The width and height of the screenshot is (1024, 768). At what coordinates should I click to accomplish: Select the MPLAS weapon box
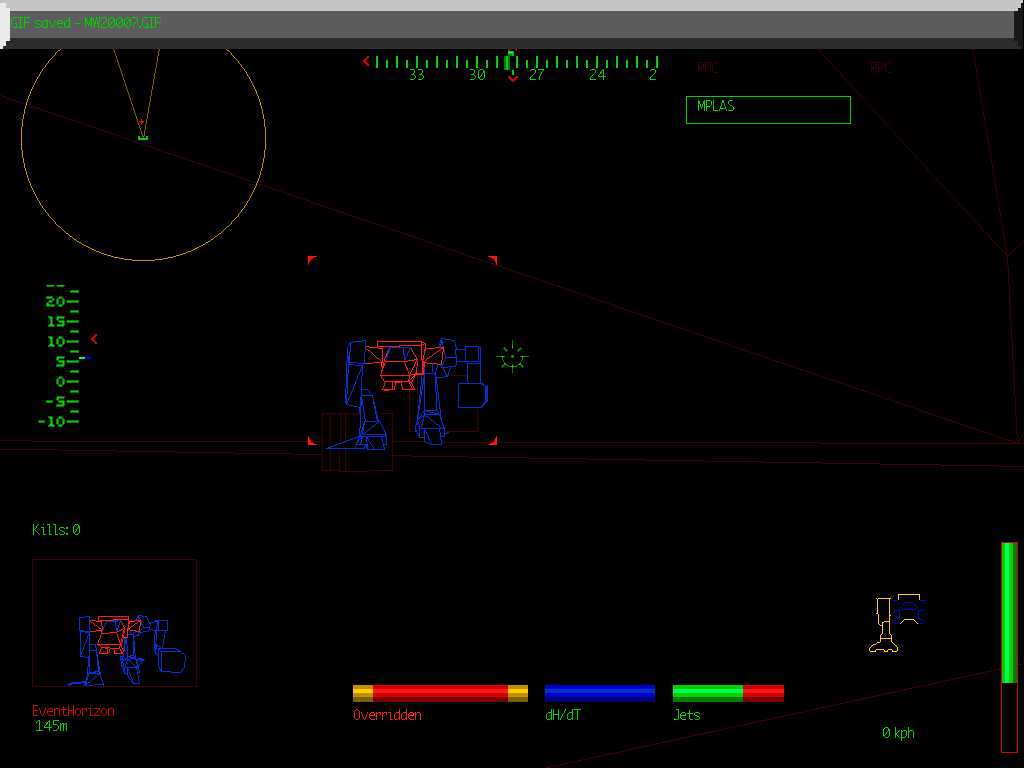coord(768,109)
